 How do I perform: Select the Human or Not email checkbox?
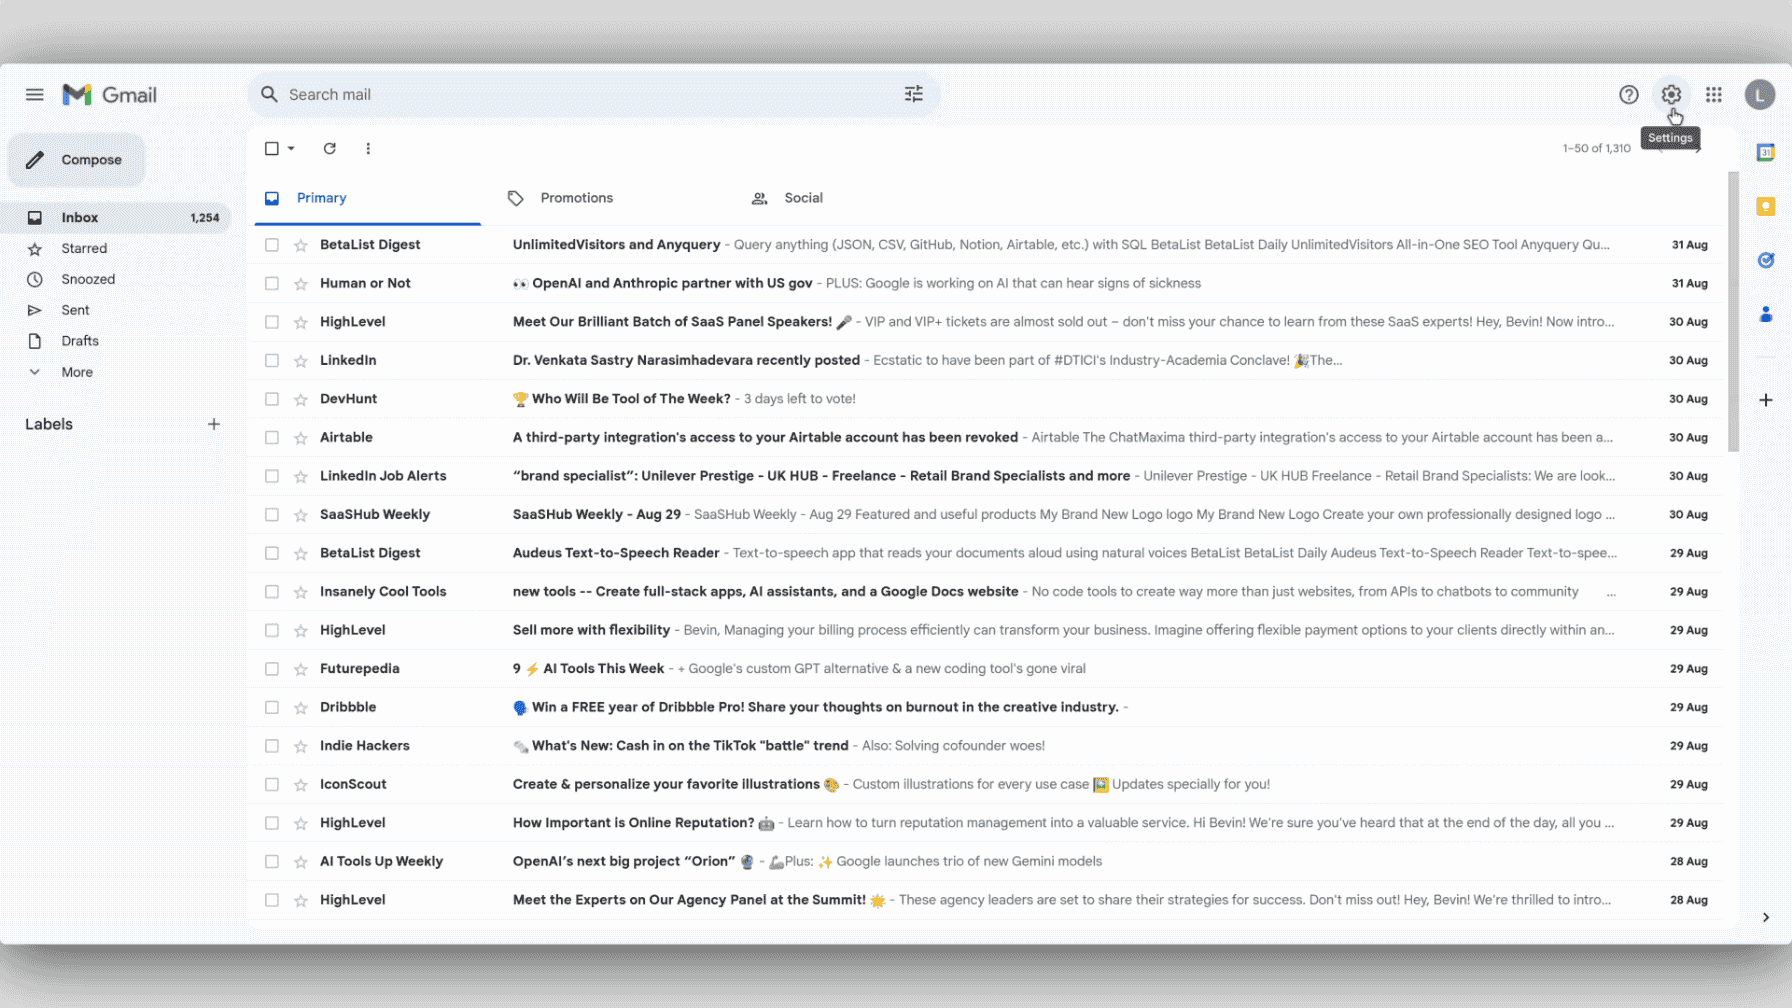[272, 284]
